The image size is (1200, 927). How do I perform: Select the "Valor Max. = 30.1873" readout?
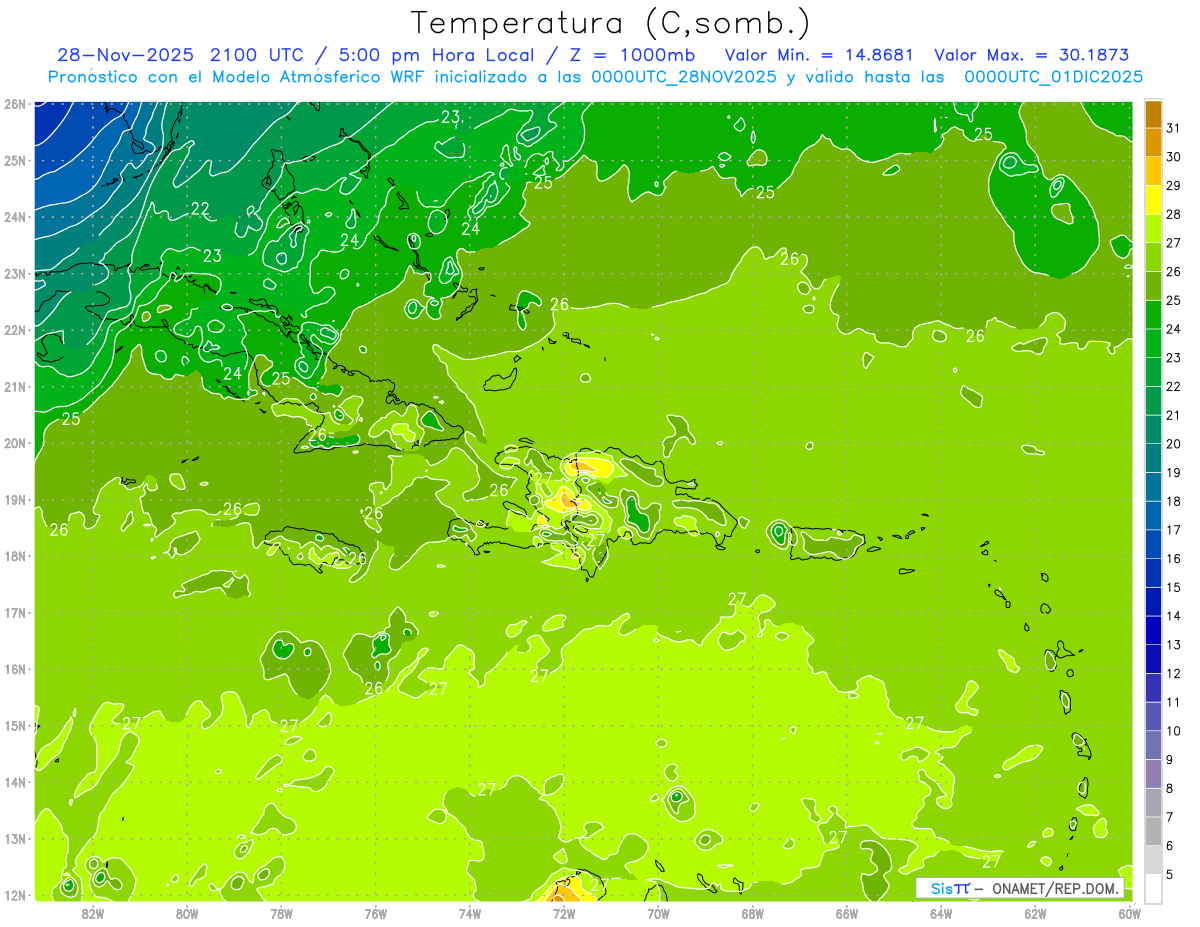pos(1031,56)
